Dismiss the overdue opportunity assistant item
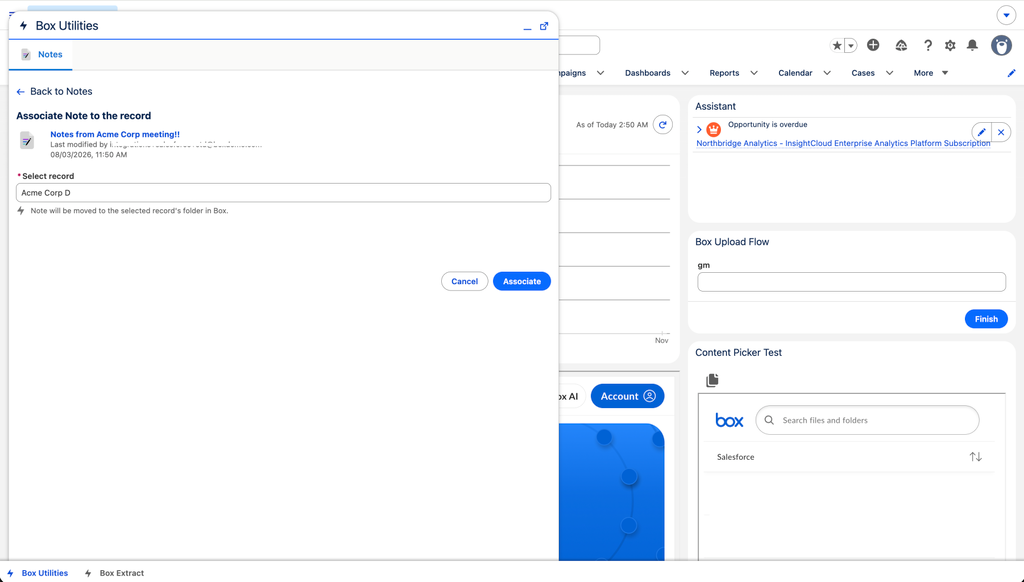1024x582 pixels. 1001,132
